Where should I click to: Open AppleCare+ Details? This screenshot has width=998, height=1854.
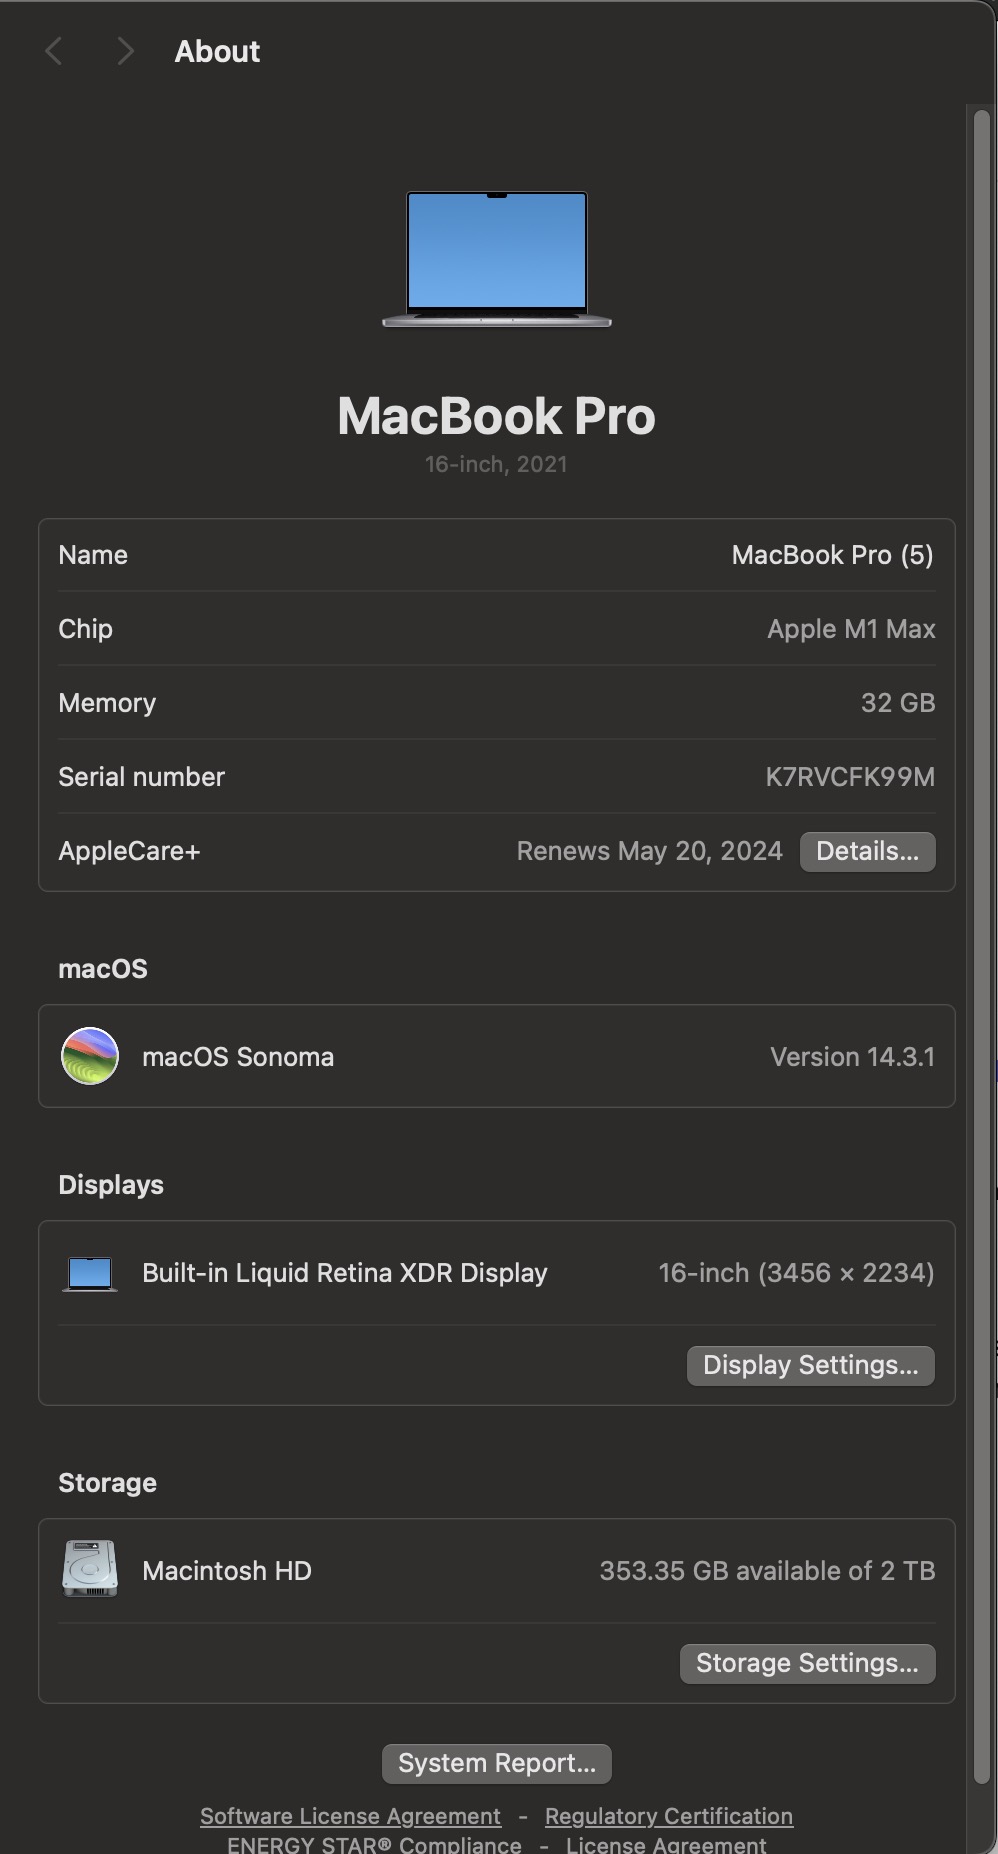pyautogui.click(x=867, y=851)
